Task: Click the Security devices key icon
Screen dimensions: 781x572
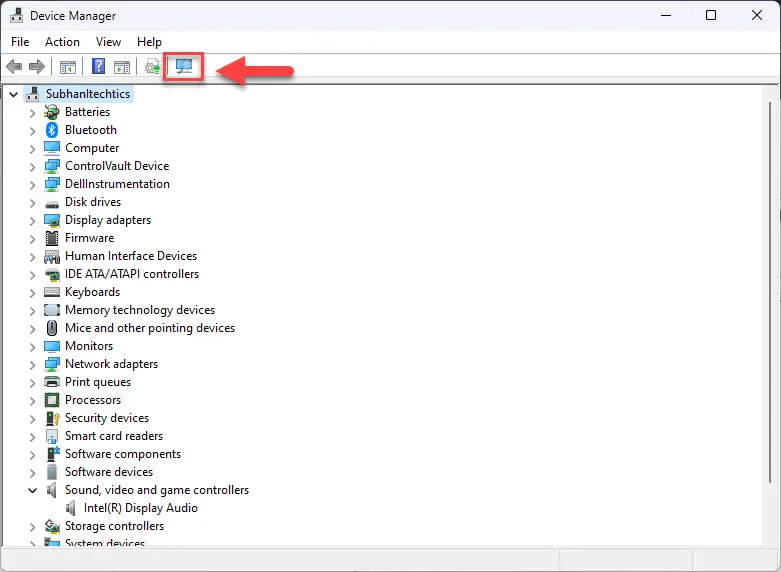Action: [x=52, y=418]
